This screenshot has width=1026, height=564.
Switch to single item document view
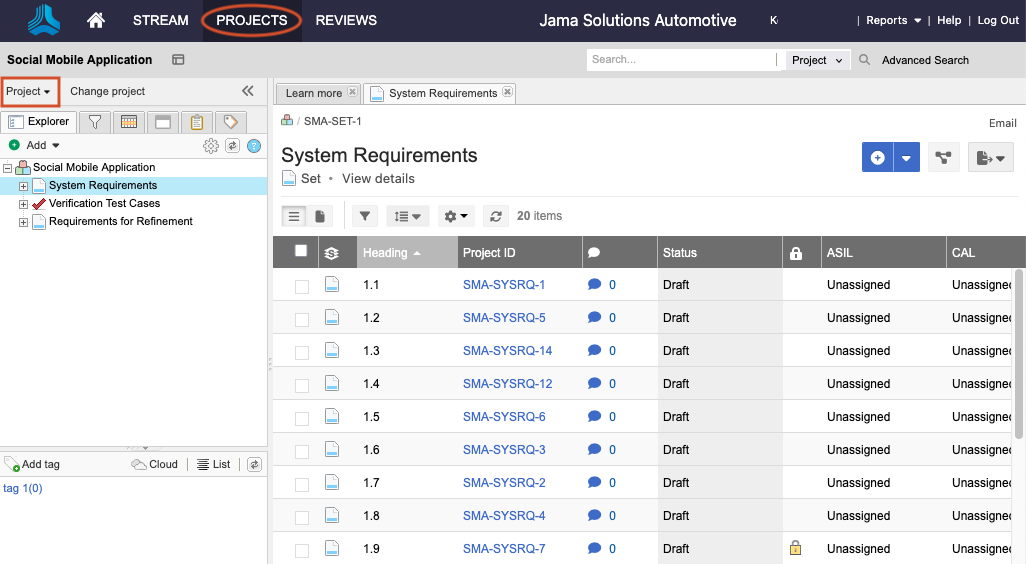click(320, 216)
